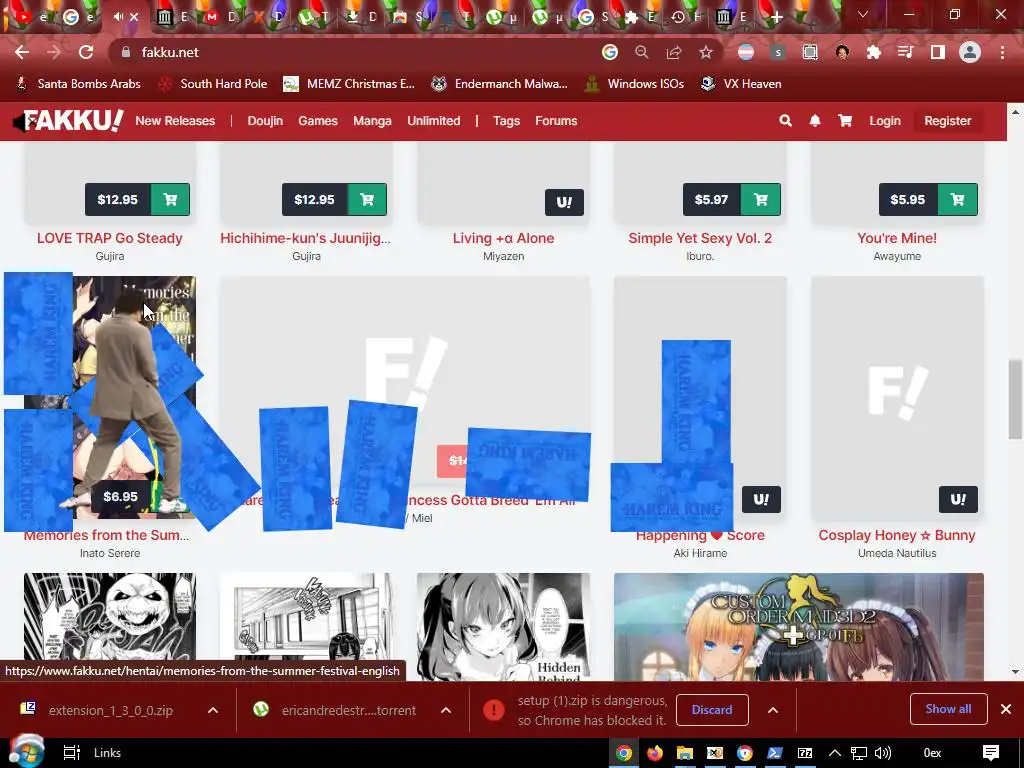Open the Chrome profile avatar icon

click(x=970, y=52)
